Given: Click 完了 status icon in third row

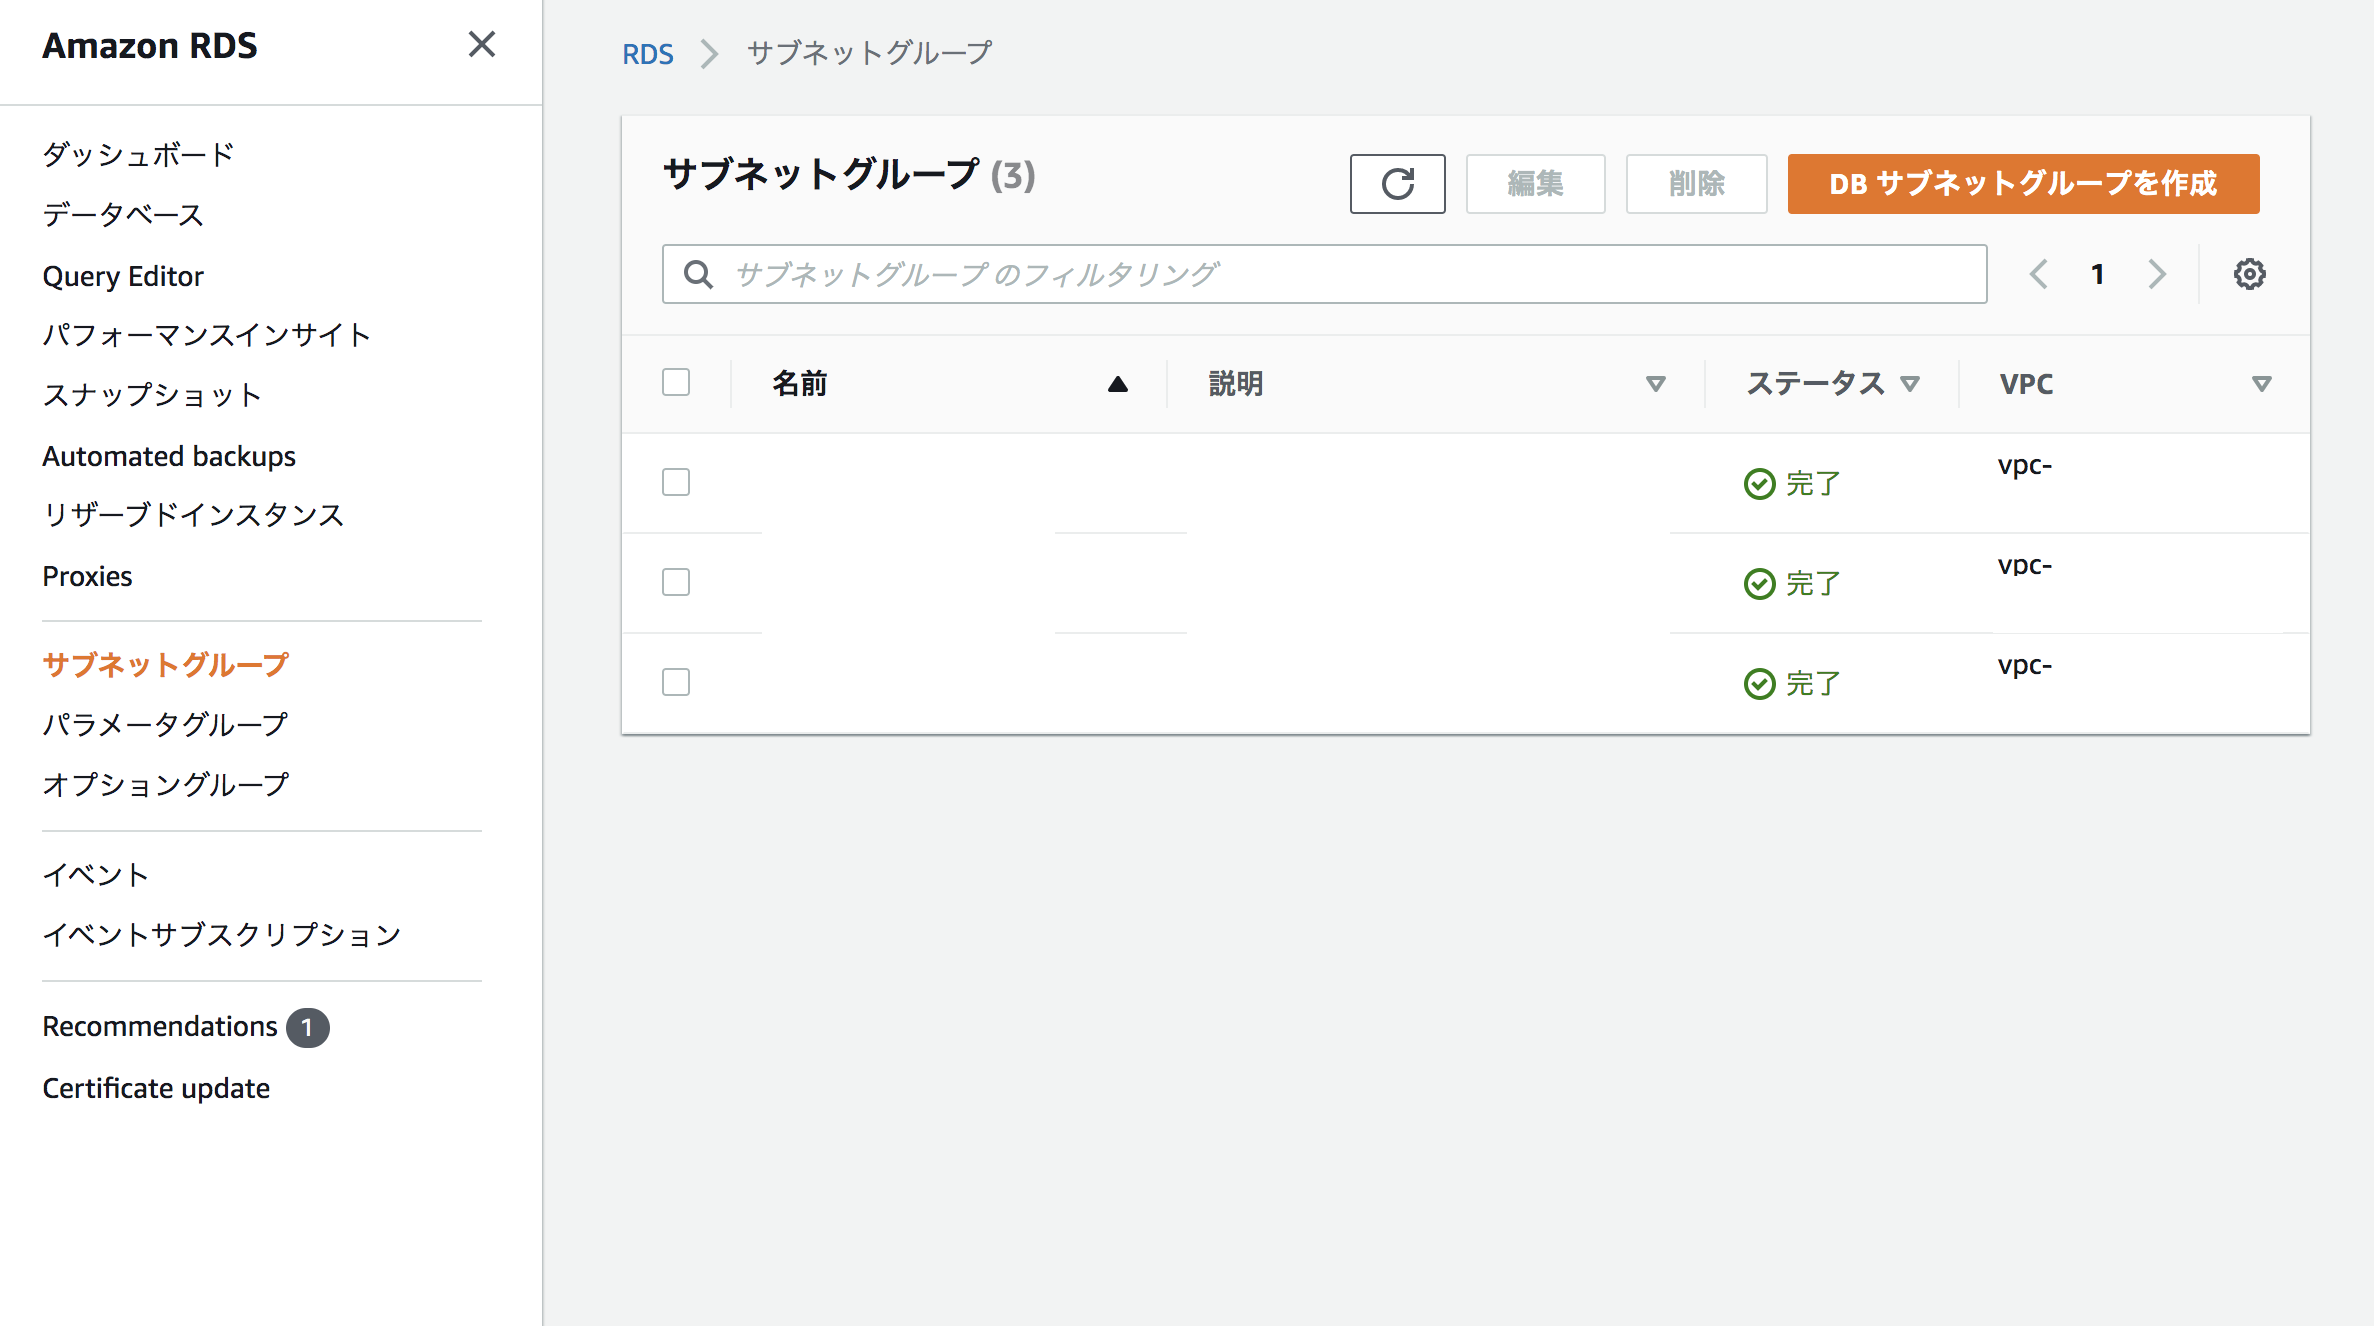Looking at the screenshot, I should coord(1759,684).
